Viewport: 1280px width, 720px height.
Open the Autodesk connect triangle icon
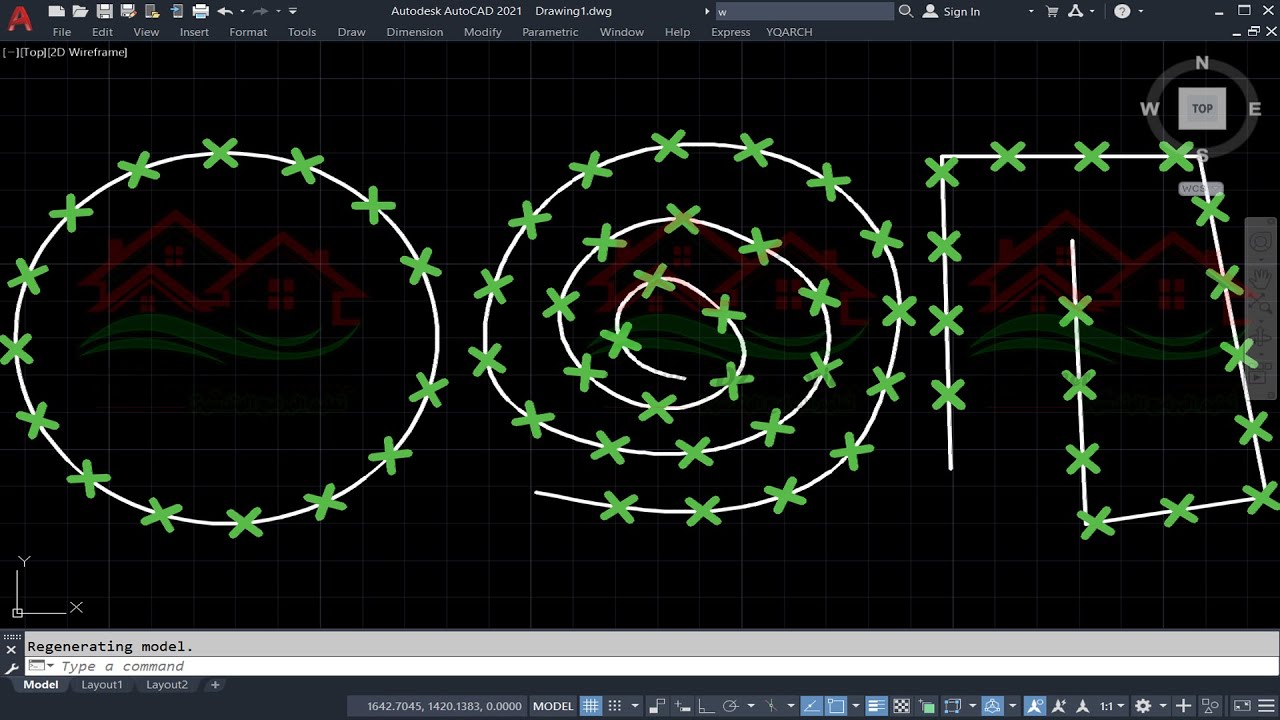1075,11
